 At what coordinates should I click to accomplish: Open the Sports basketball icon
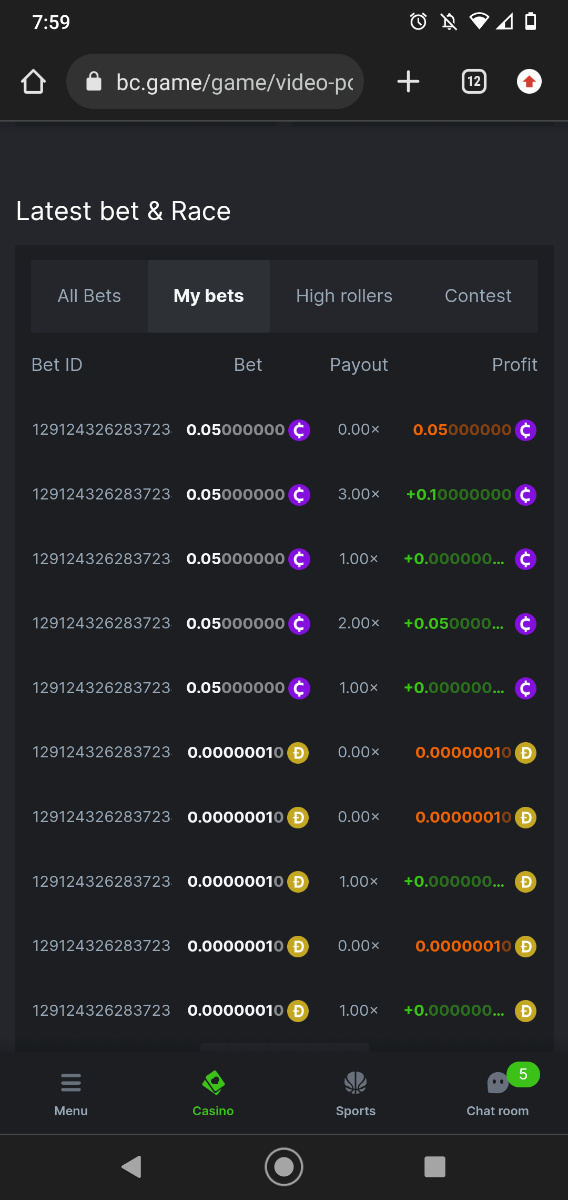click(355, 1093)
